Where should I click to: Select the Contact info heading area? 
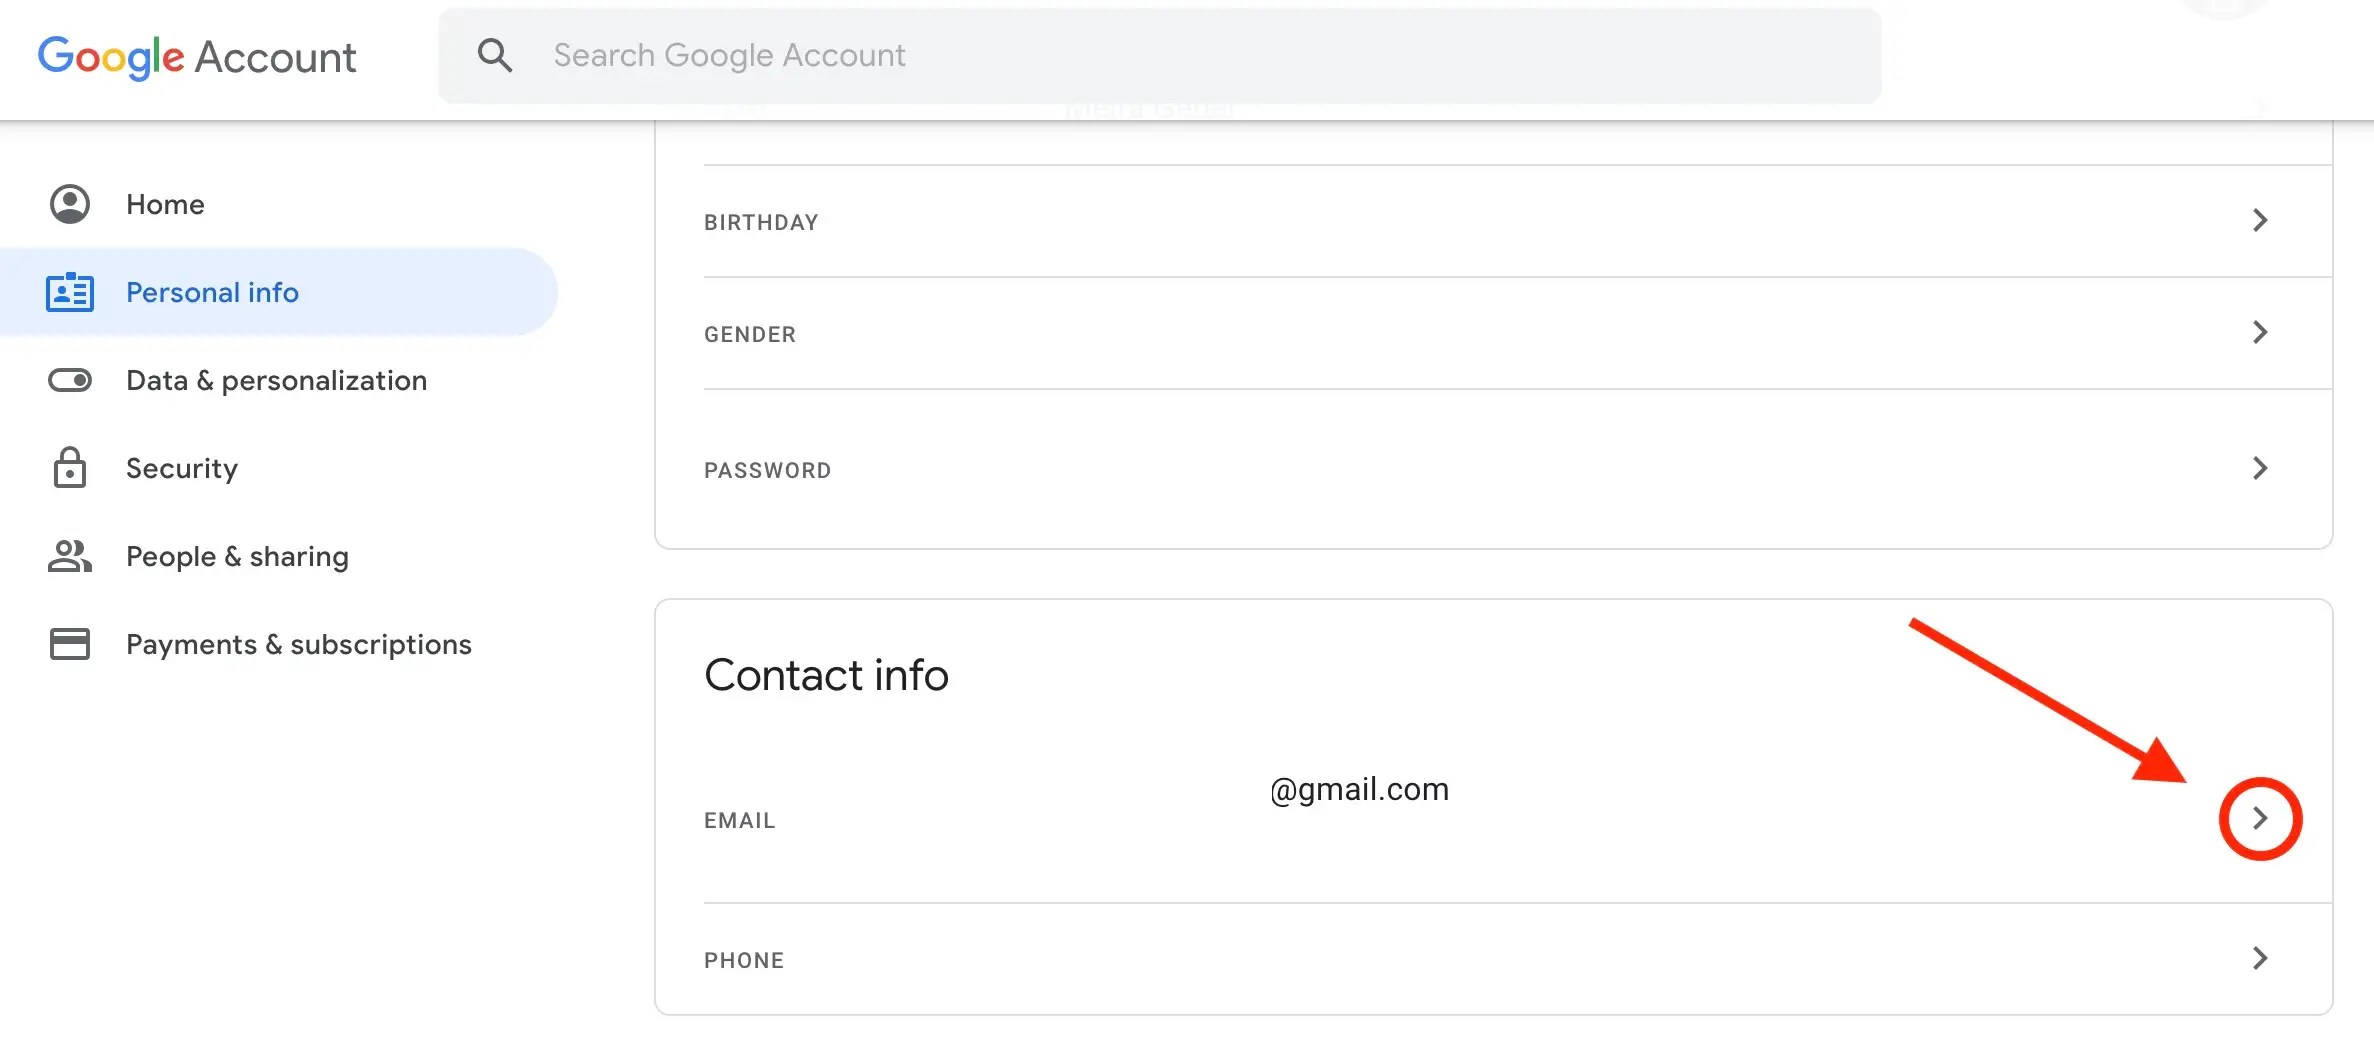point(826,674)
